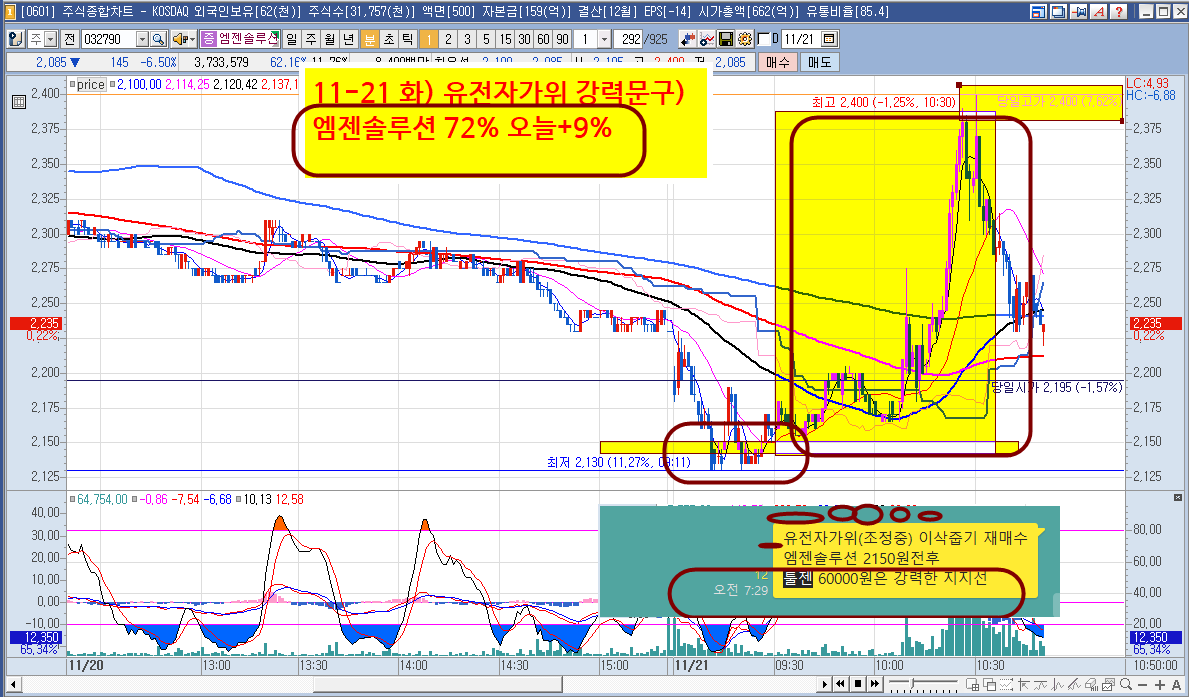Toggle the D checkbox beside date field
Image resolution: width=1189 pixels, height=697 pixels.
(764, 39)
